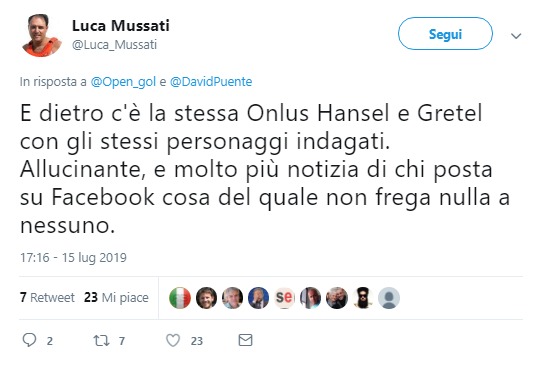544x367 pixels.
Task: Click the @Luca_Mussati handle
Action: tap(114, 44)
